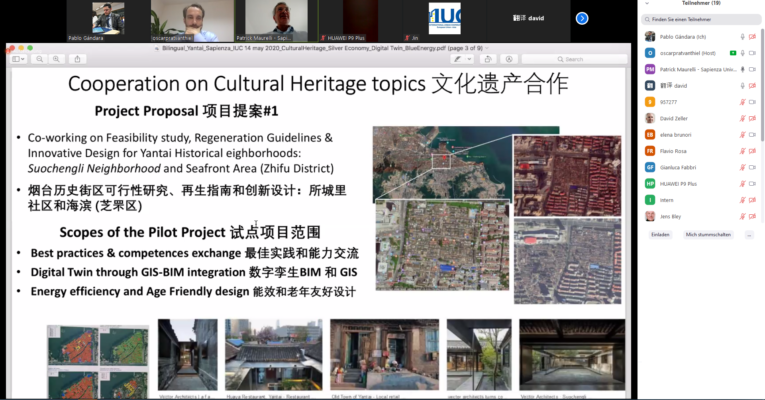Select the IUC logo video thumbnail
The height and width of the screenshot is (400, 765).
point(444,20)
